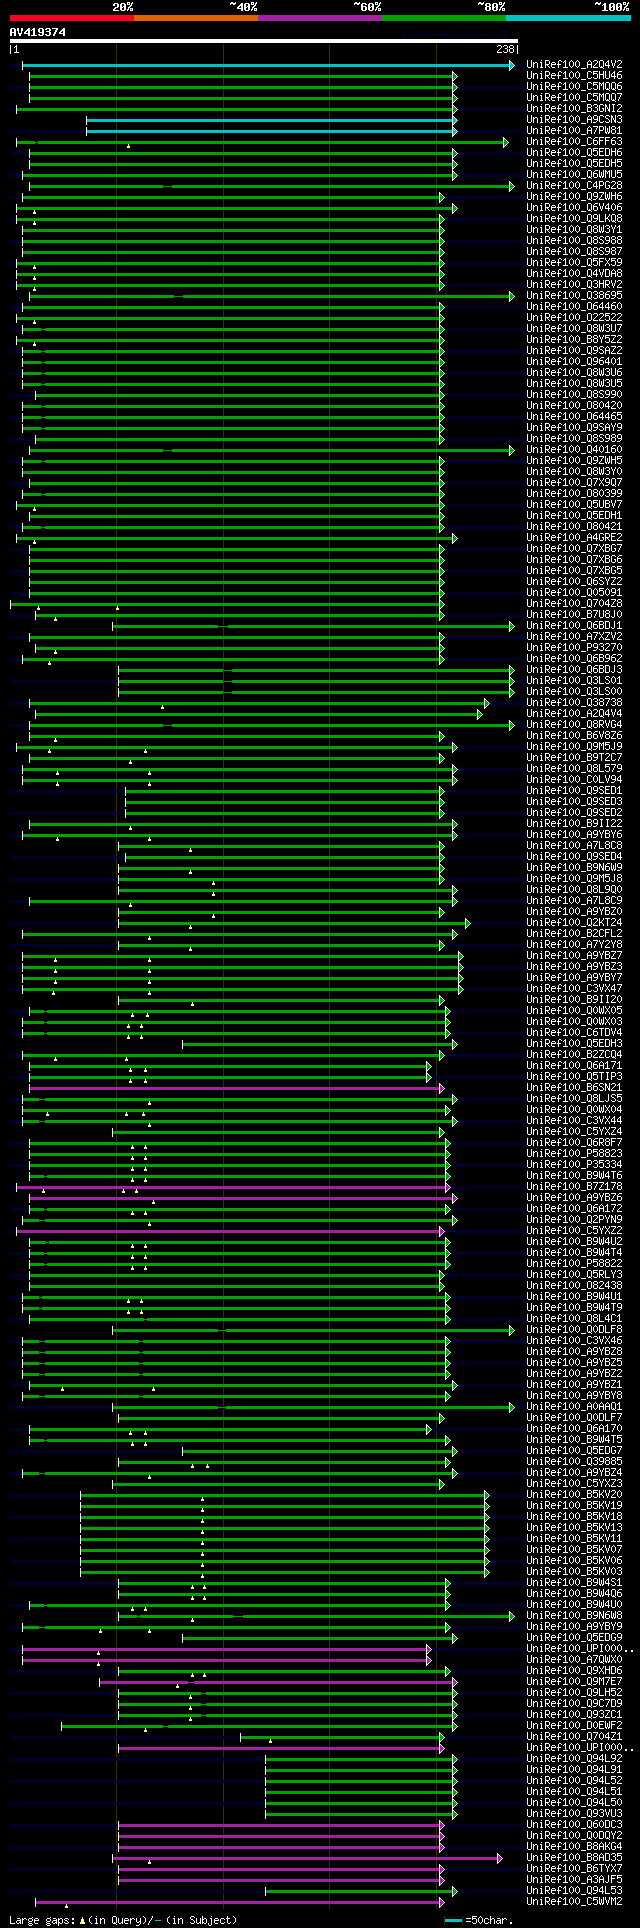Click the red 20% identity legend segment
The width and height of the screenshot is (640, 1928).
(71, 18)
